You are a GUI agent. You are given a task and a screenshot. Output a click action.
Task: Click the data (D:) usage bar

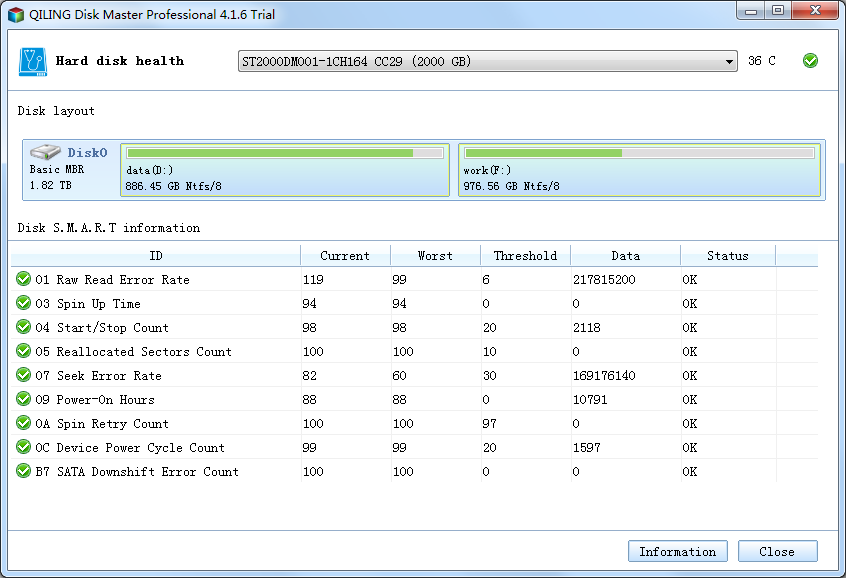click(x=285, y=153)
